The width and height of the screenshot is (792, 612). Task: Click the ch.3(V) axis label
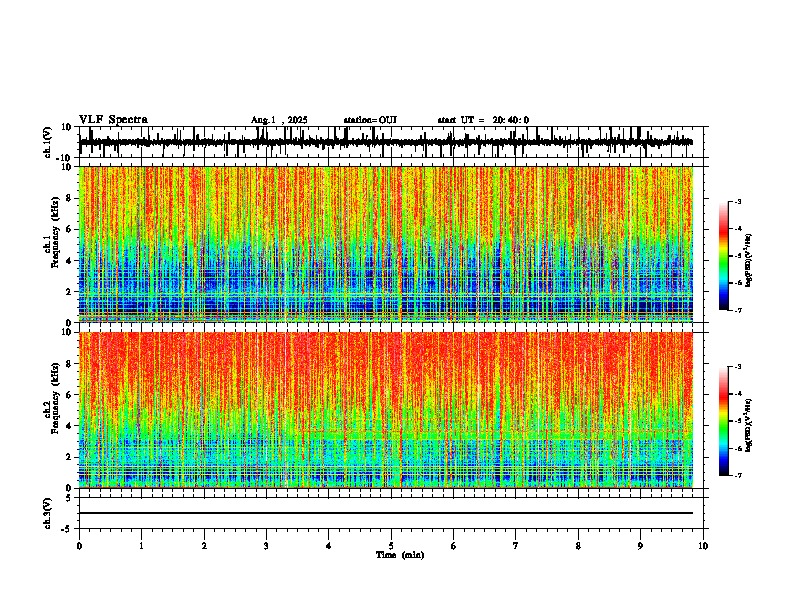click(x=48, y=513)
